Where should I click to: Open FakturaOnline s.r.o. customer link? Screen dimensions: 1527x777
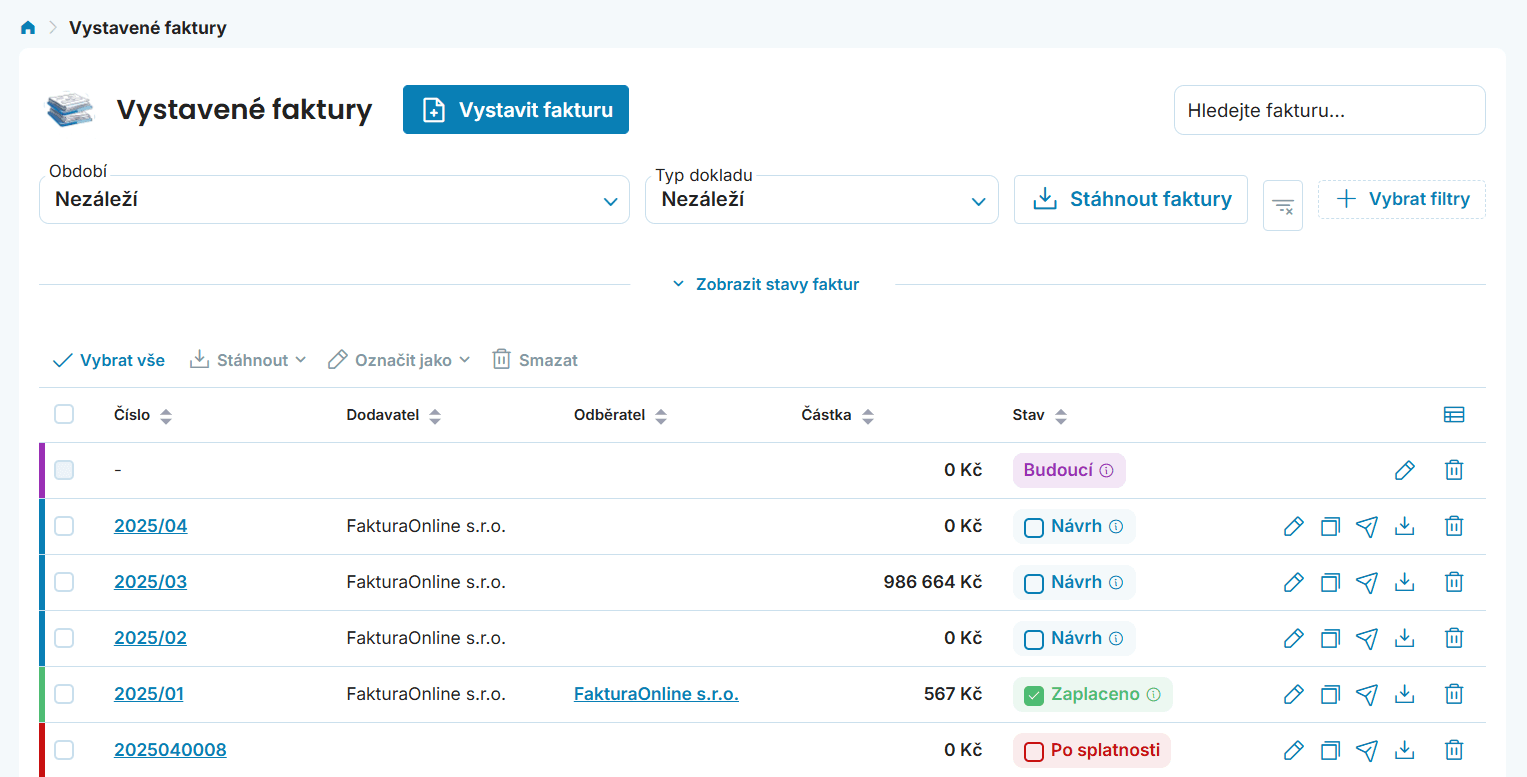click(656, 694)
